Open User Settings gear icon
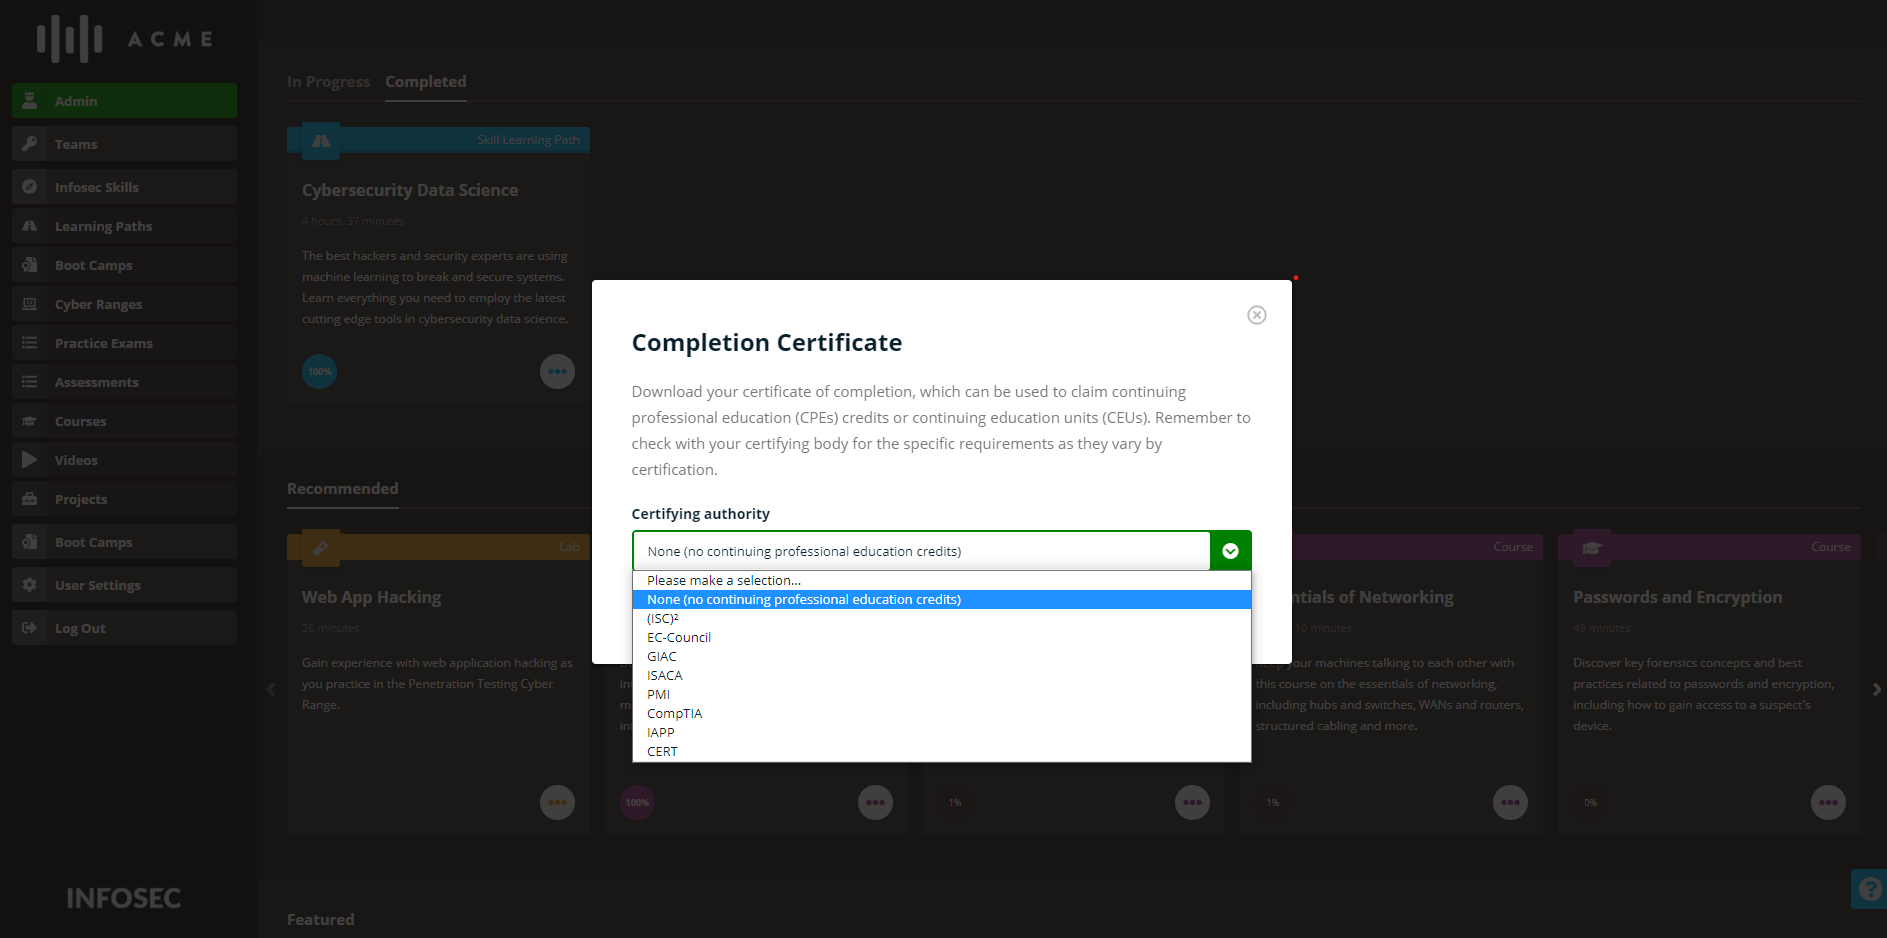This screenshot has width=1887, height=938. pos(30,585)
